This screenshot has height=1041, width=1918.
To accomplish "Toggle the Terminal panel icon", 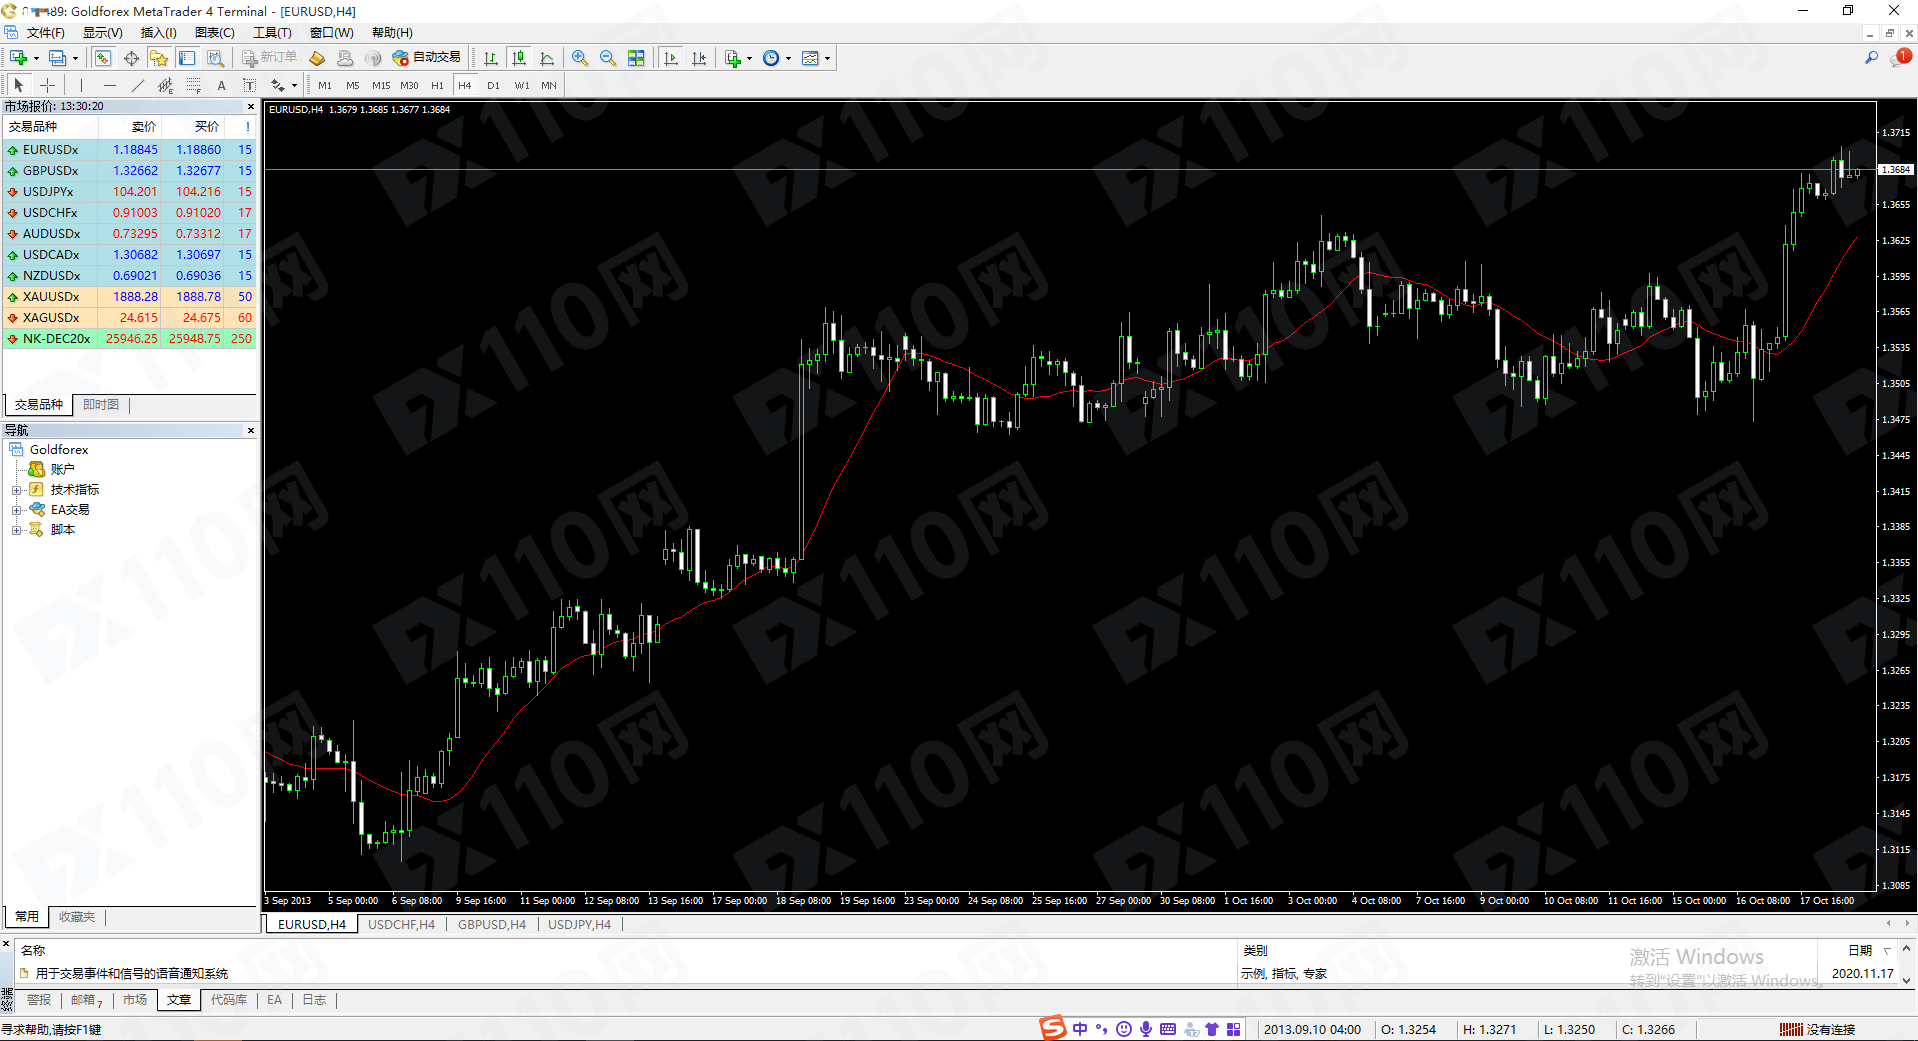I will [187, 58].
